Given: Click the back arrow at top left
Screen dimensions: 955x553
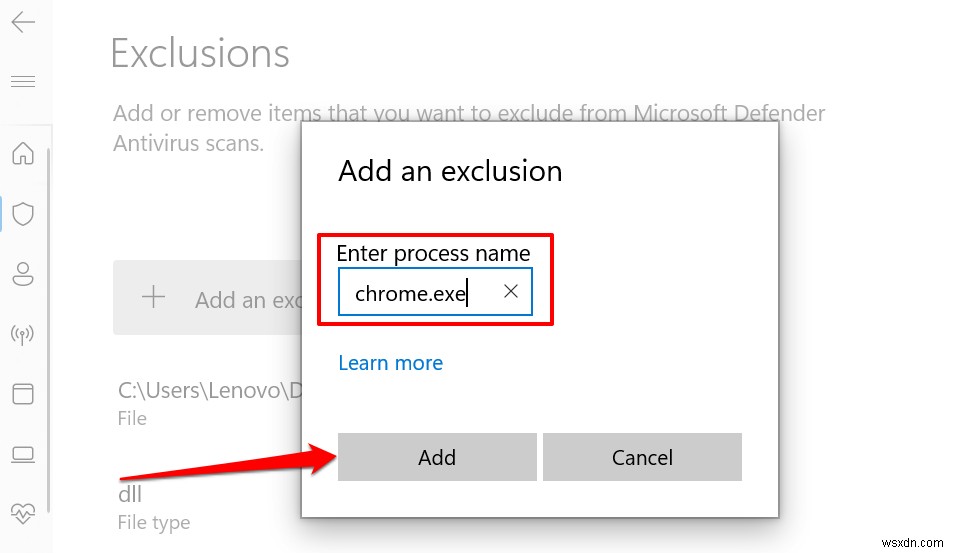Looking at the screenshot, I should [x=23, y=23].
